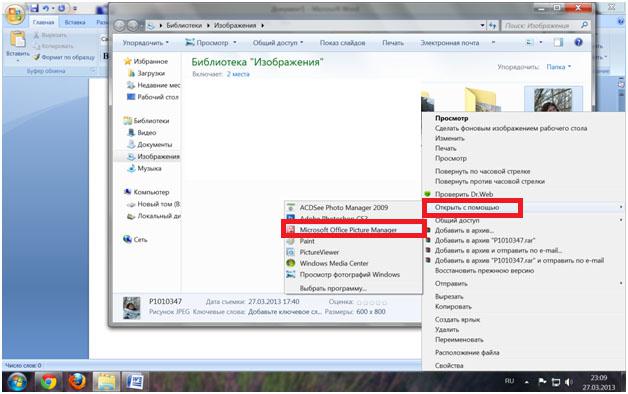Click Расположение файла in context menu

[x=467, y=353]
